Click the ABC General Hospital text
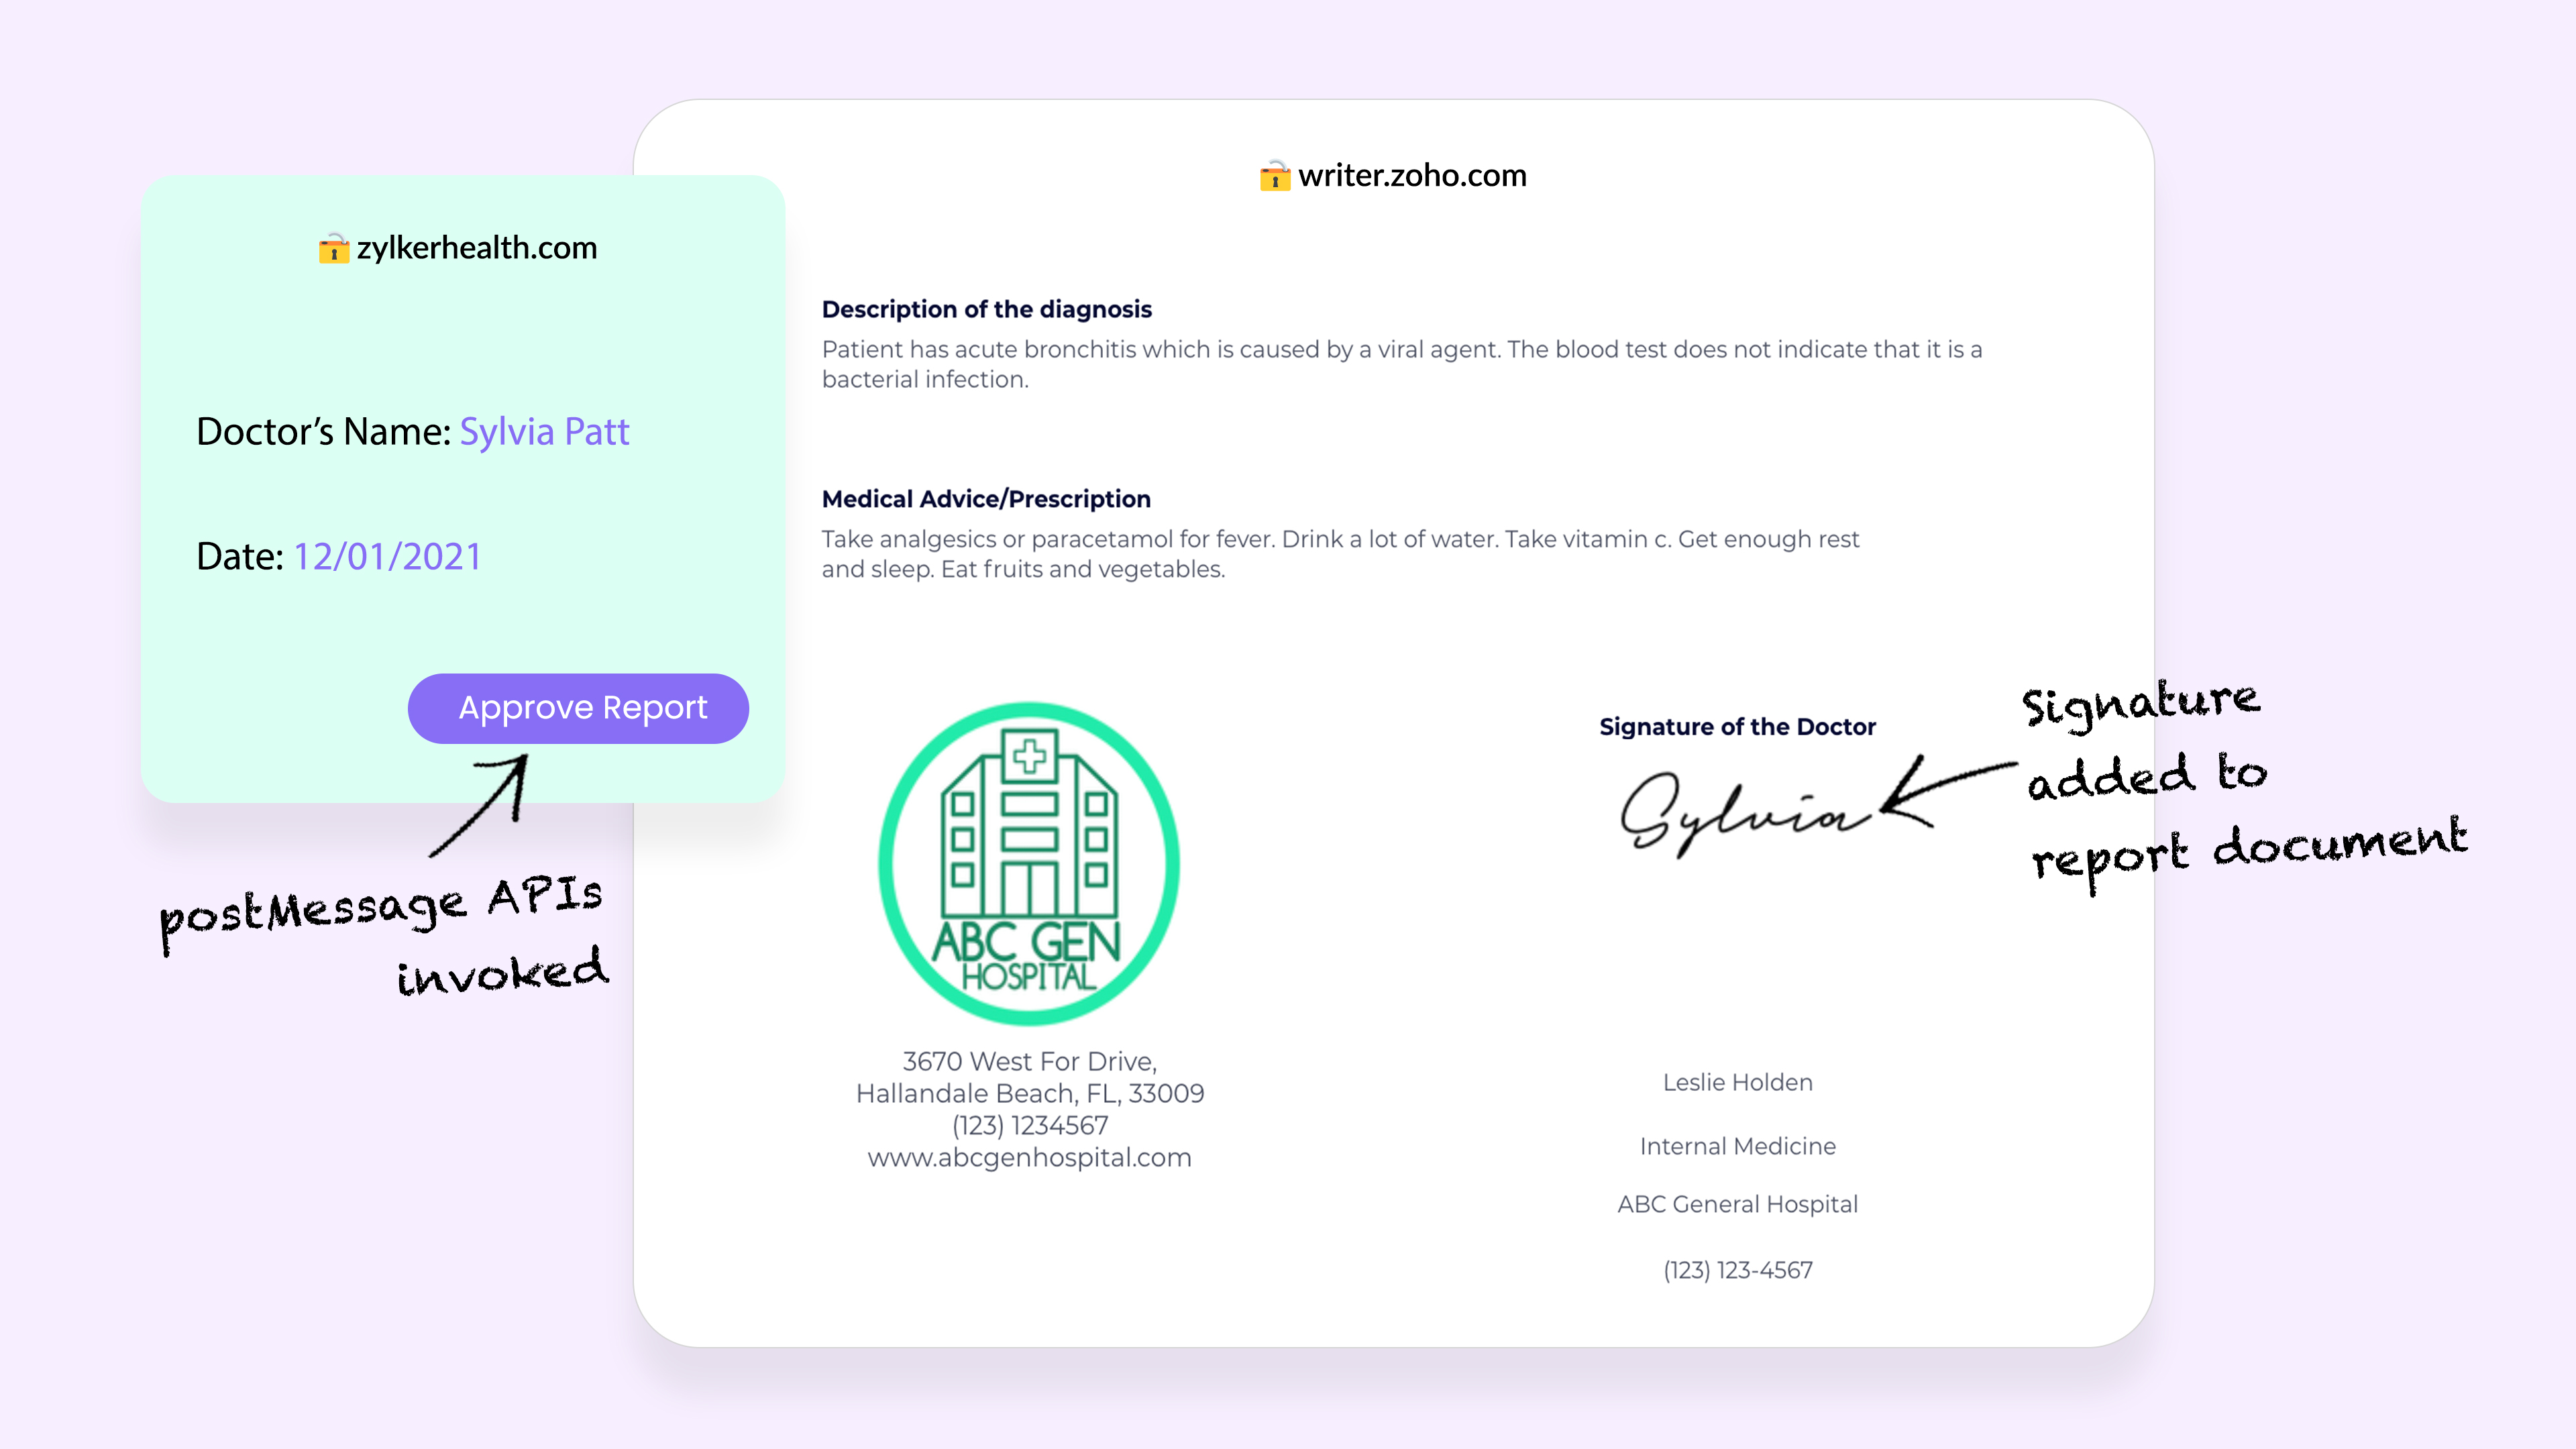 click(1737, 1205)
